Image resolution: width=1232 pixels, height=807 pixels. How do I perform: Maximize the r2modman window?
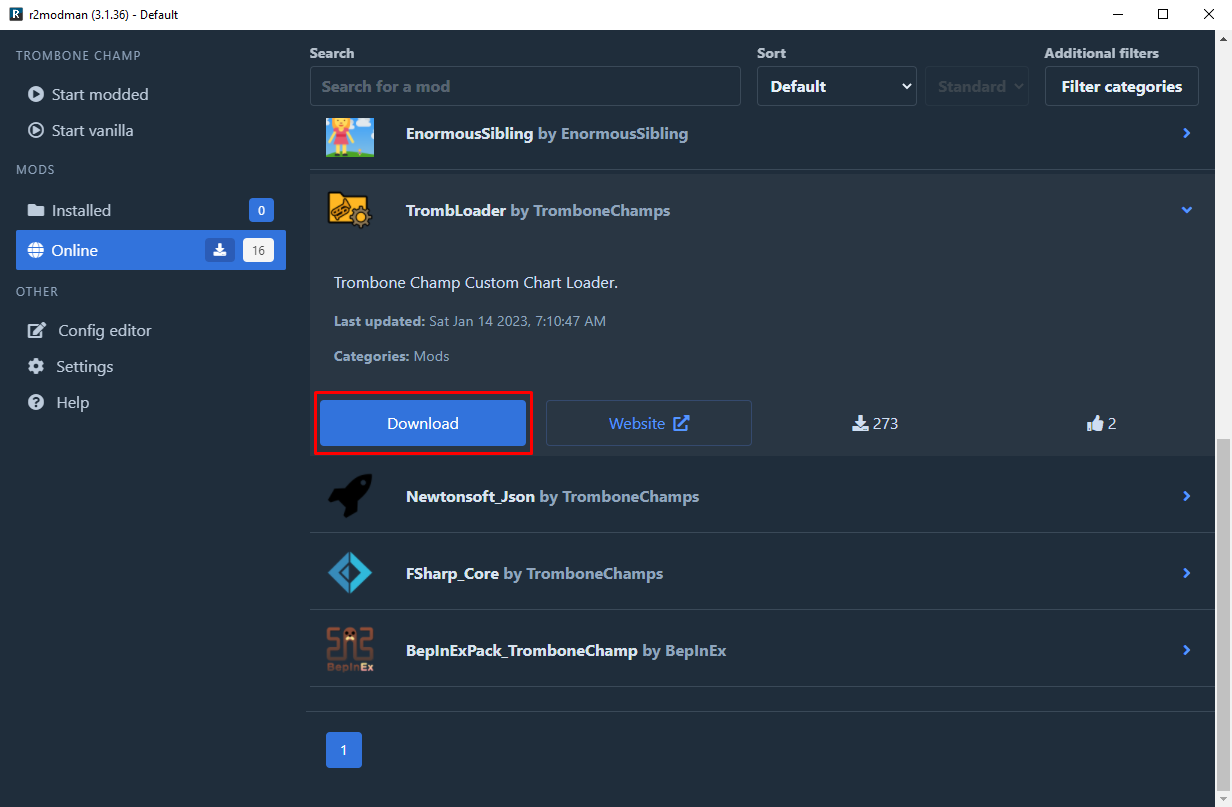point(1163,14)
